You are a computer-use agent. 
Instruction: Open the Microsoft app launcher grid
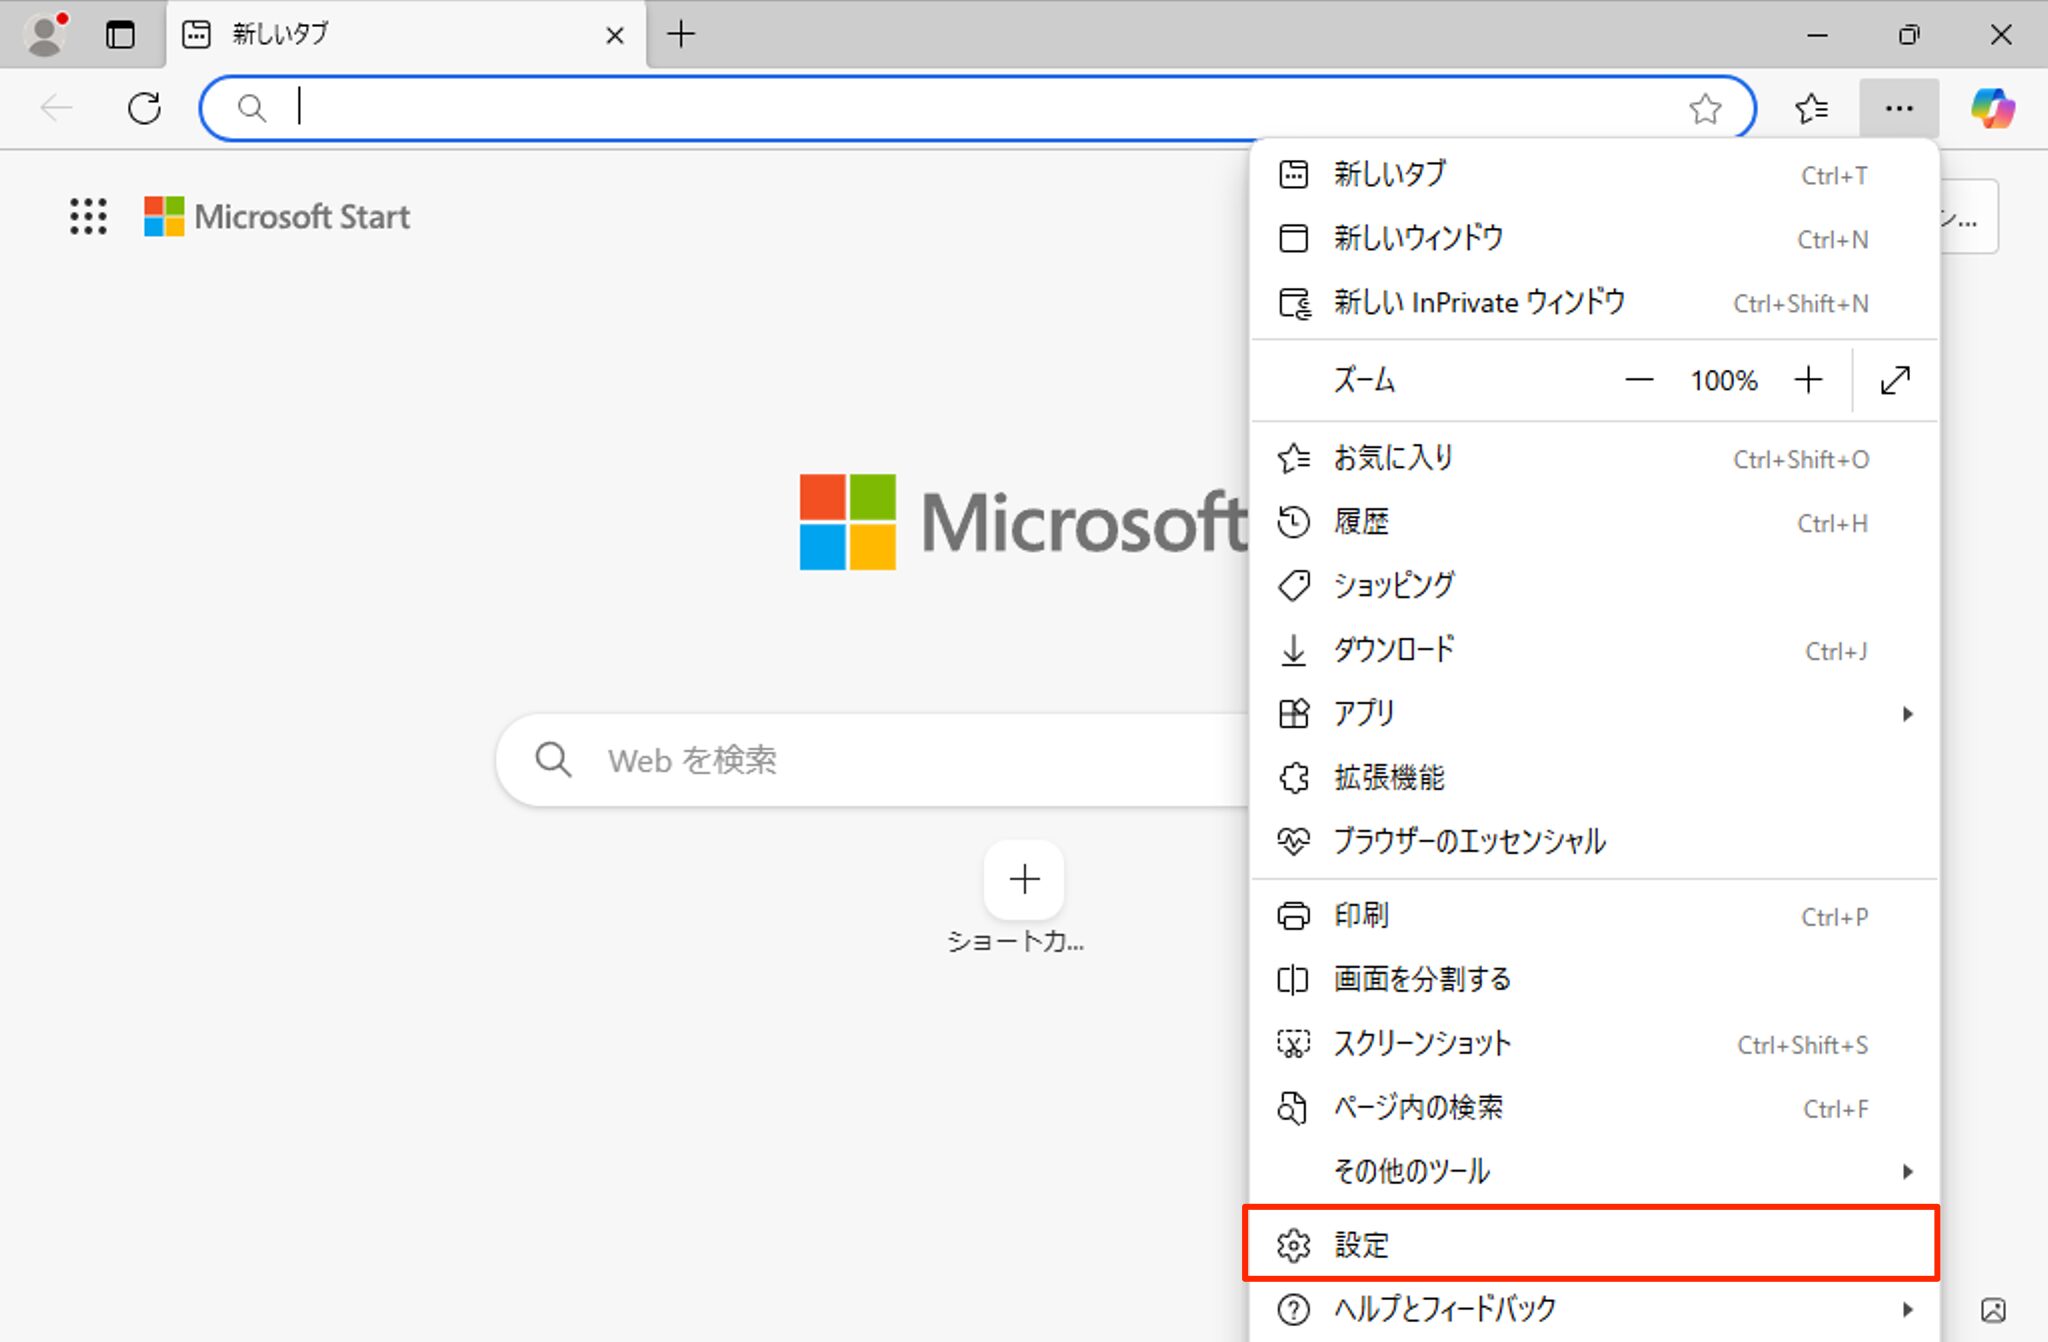pyautogui.click(x=88, y=216)
